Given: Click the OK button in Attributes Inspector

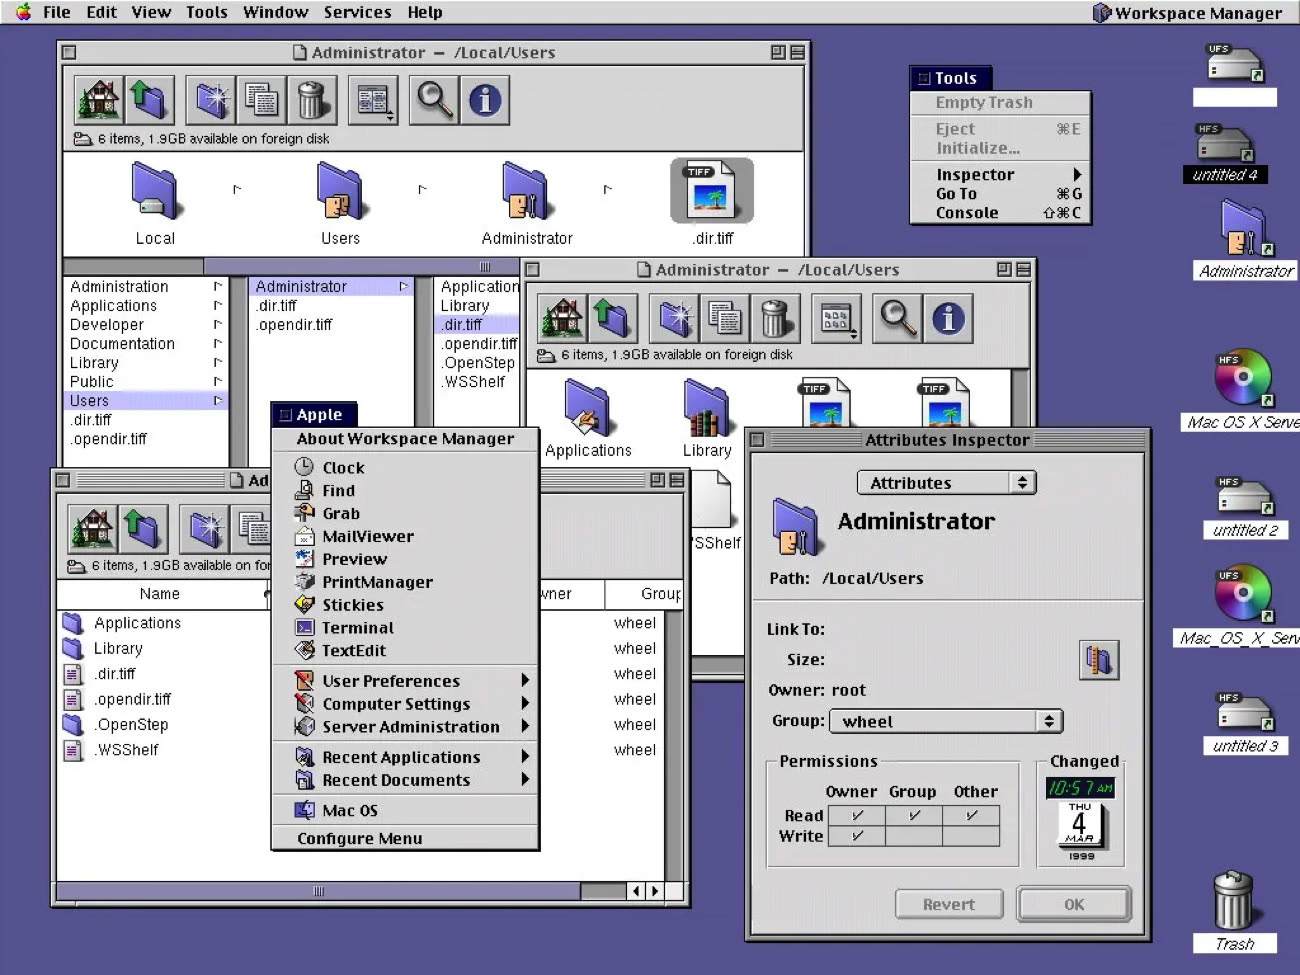Looking at the screenshot, I should pos(1073,904).
